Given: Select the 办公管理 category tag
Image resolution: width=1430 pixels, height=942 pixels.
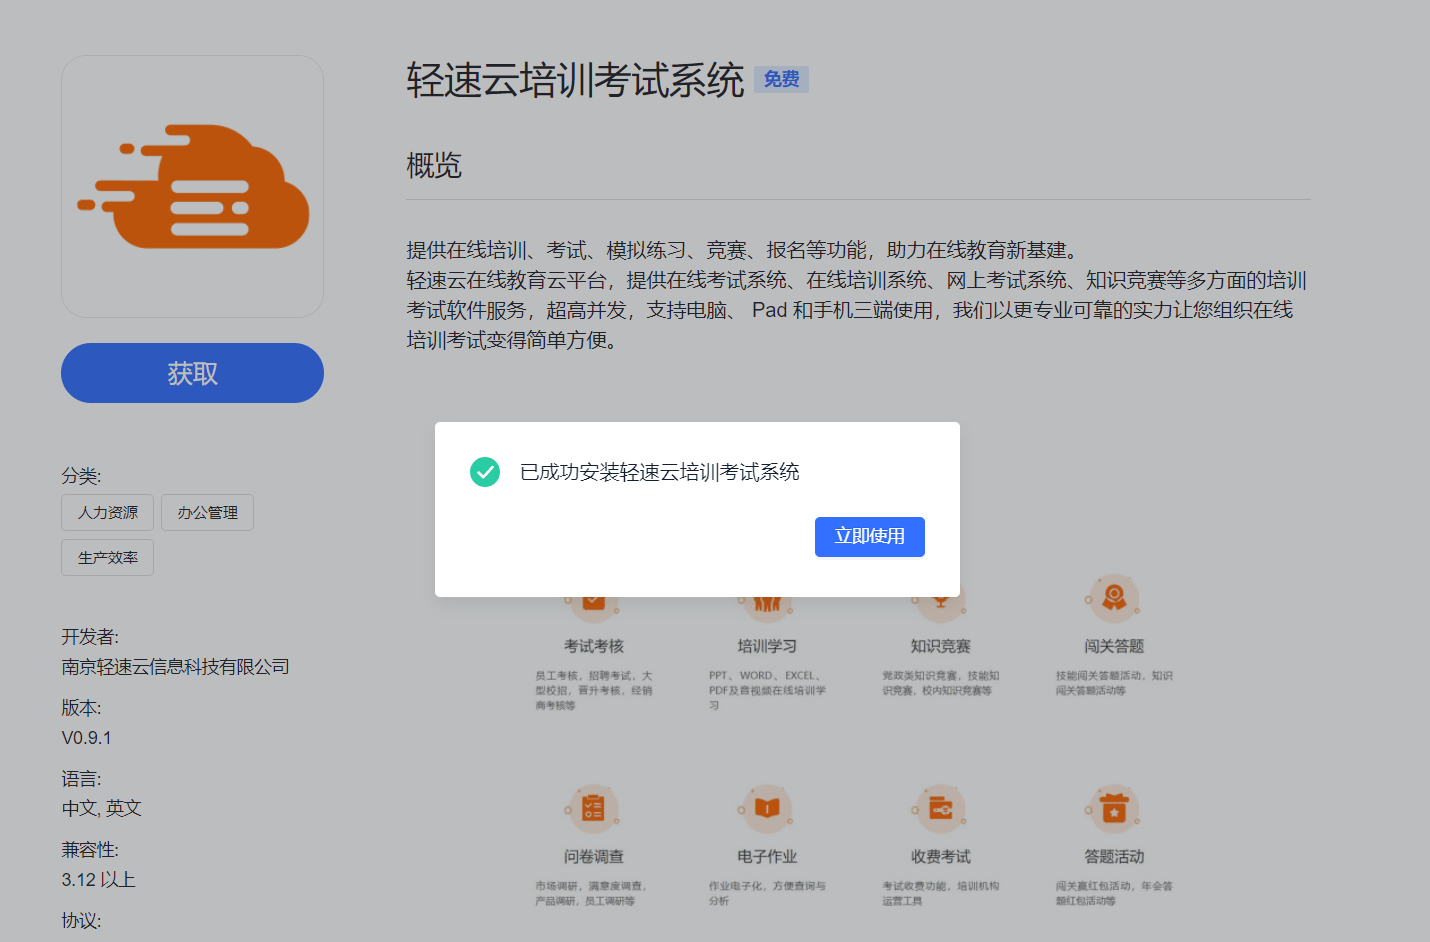Looking at the screenshot, I should click(207, 513).
